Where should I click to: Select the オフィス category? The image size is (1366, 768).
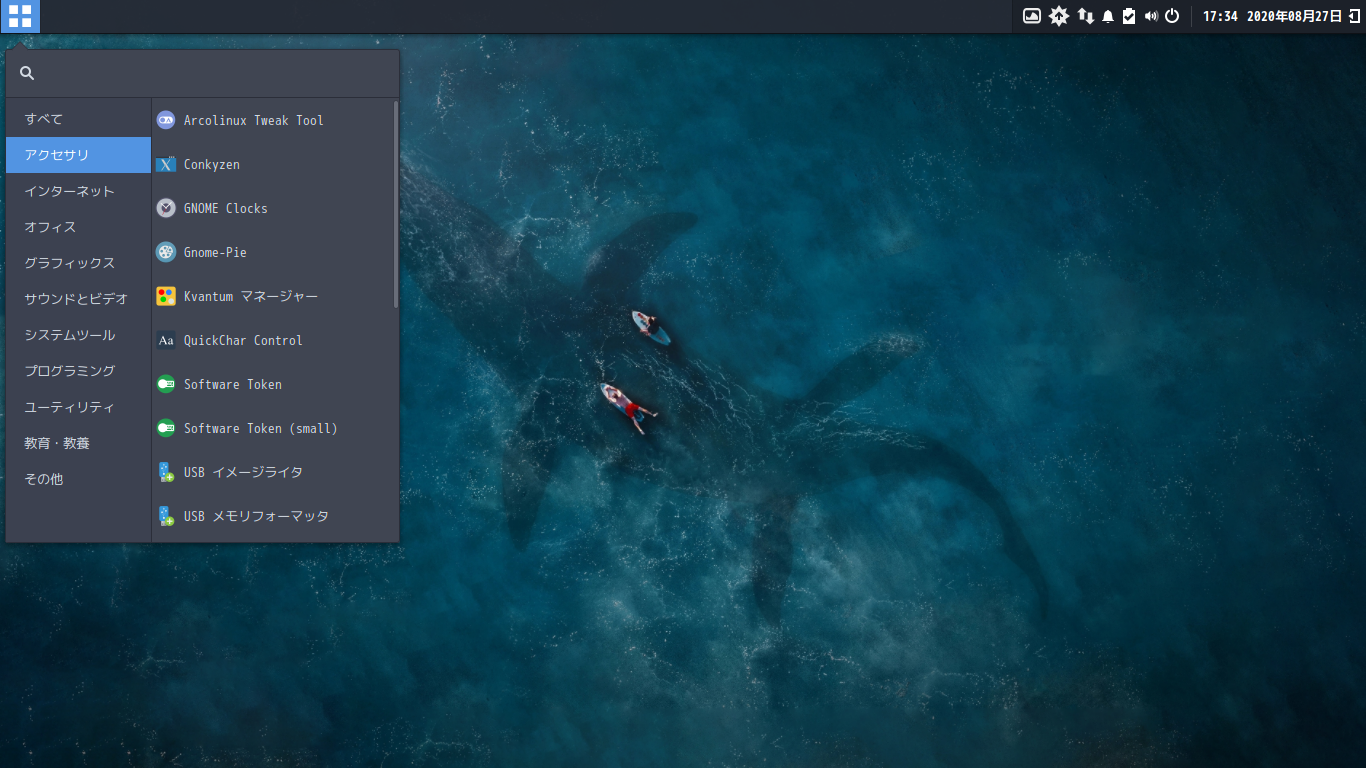click(78, 227)
